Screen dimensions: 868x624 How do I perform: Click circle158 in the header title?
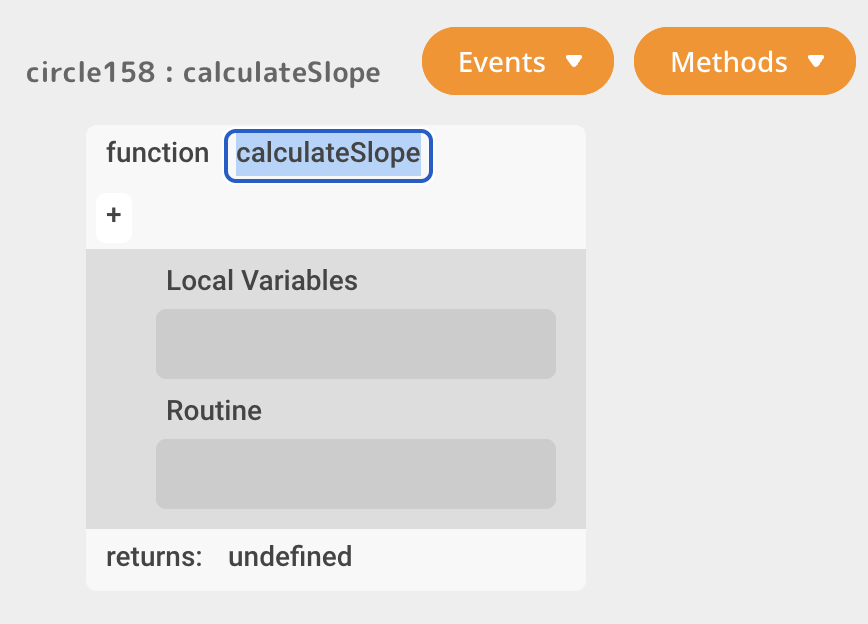[90, 73]
